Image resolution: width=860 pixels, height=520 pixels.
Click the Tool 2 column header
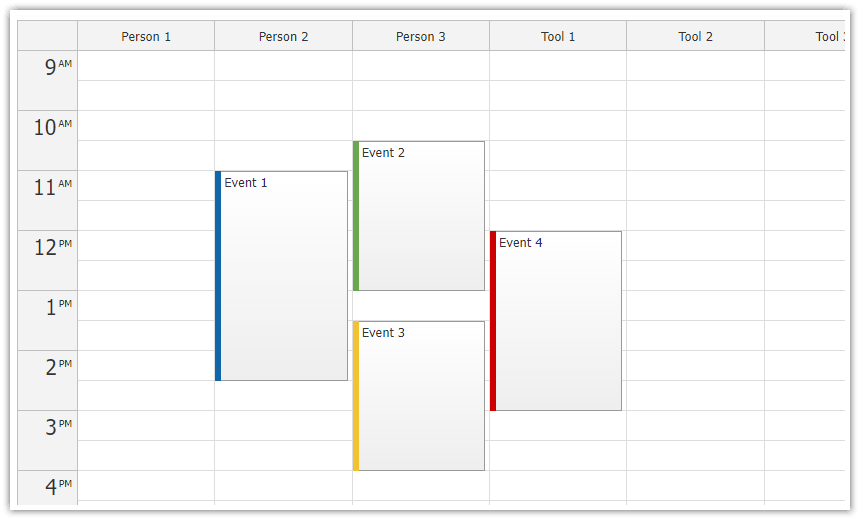pyautogui.click(x=695, y=36)
